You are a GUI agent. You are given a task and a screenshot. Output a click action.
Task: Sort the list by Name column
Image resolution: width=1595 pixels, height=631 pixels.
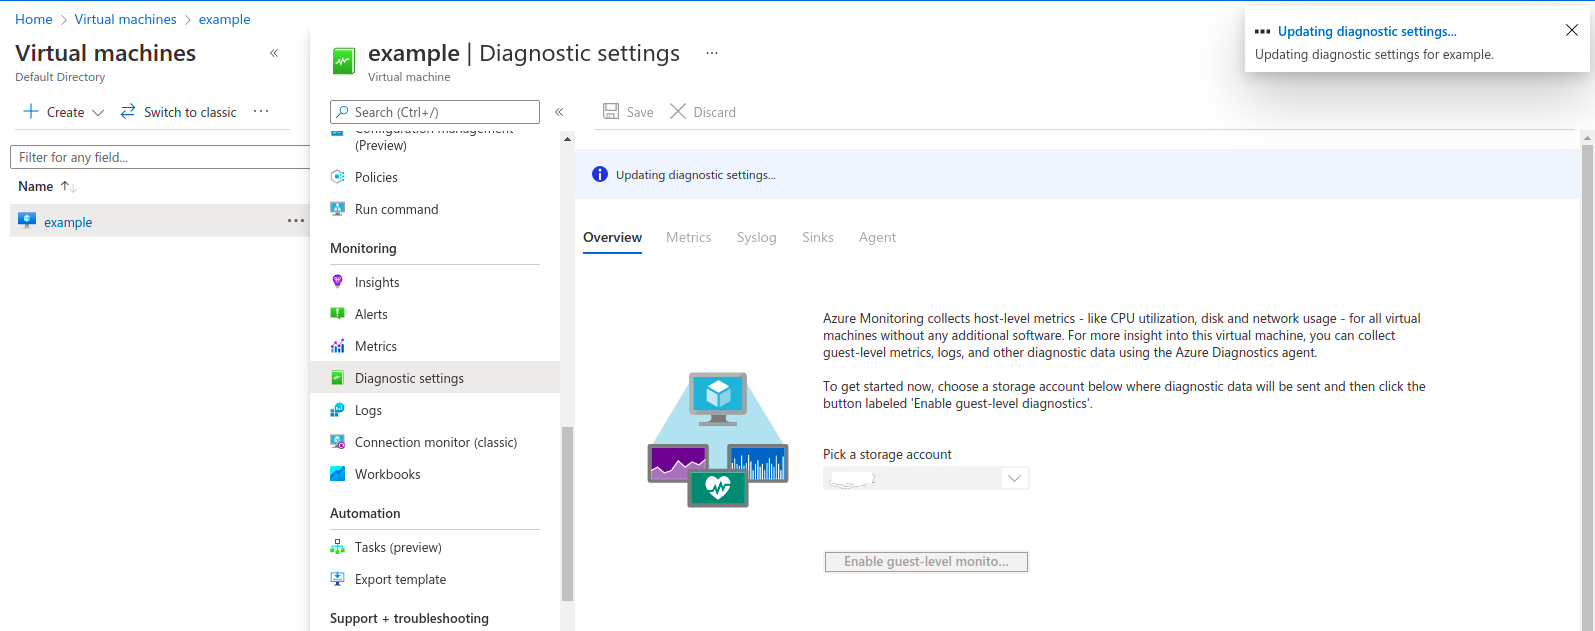[69, 186]
